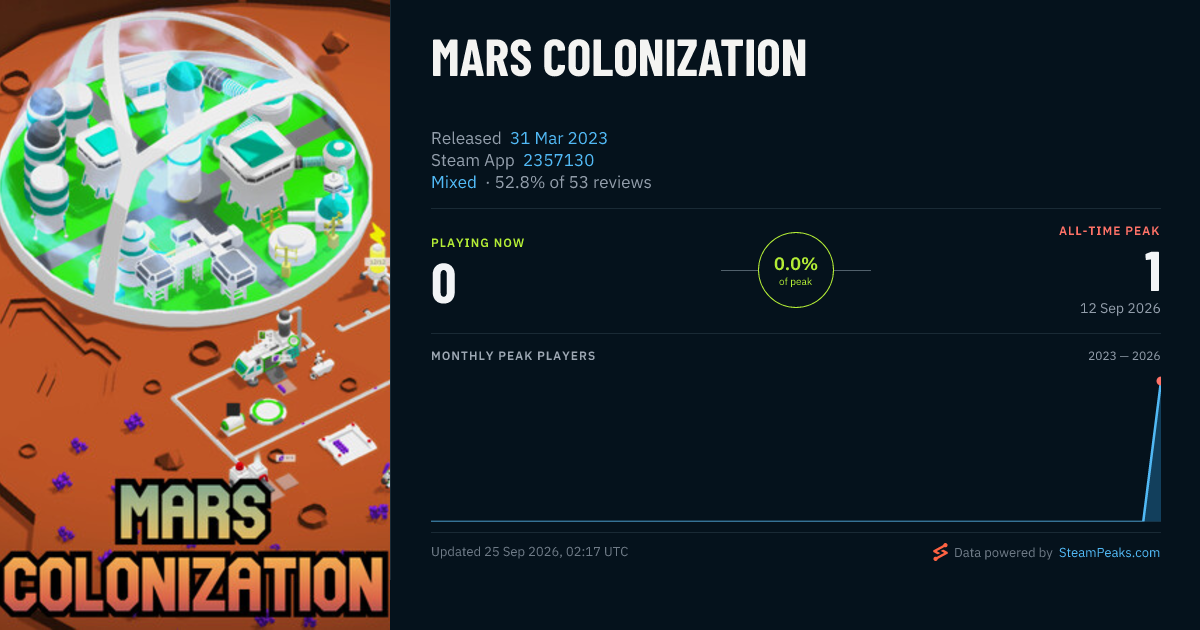
Task: Click the 12 Sep 2026 peak date
Action: [1120, 308]
